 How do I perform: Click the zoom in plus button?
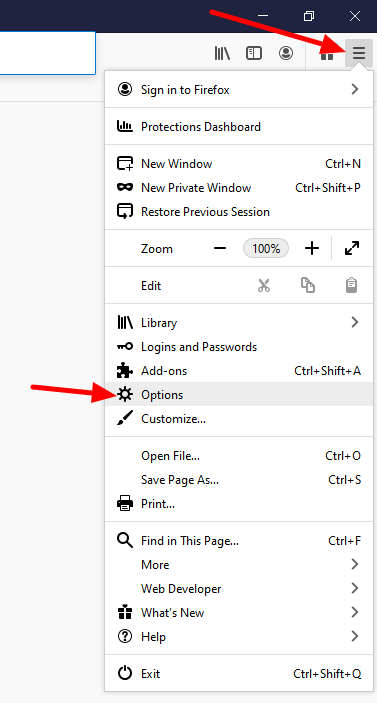(312, 248)
